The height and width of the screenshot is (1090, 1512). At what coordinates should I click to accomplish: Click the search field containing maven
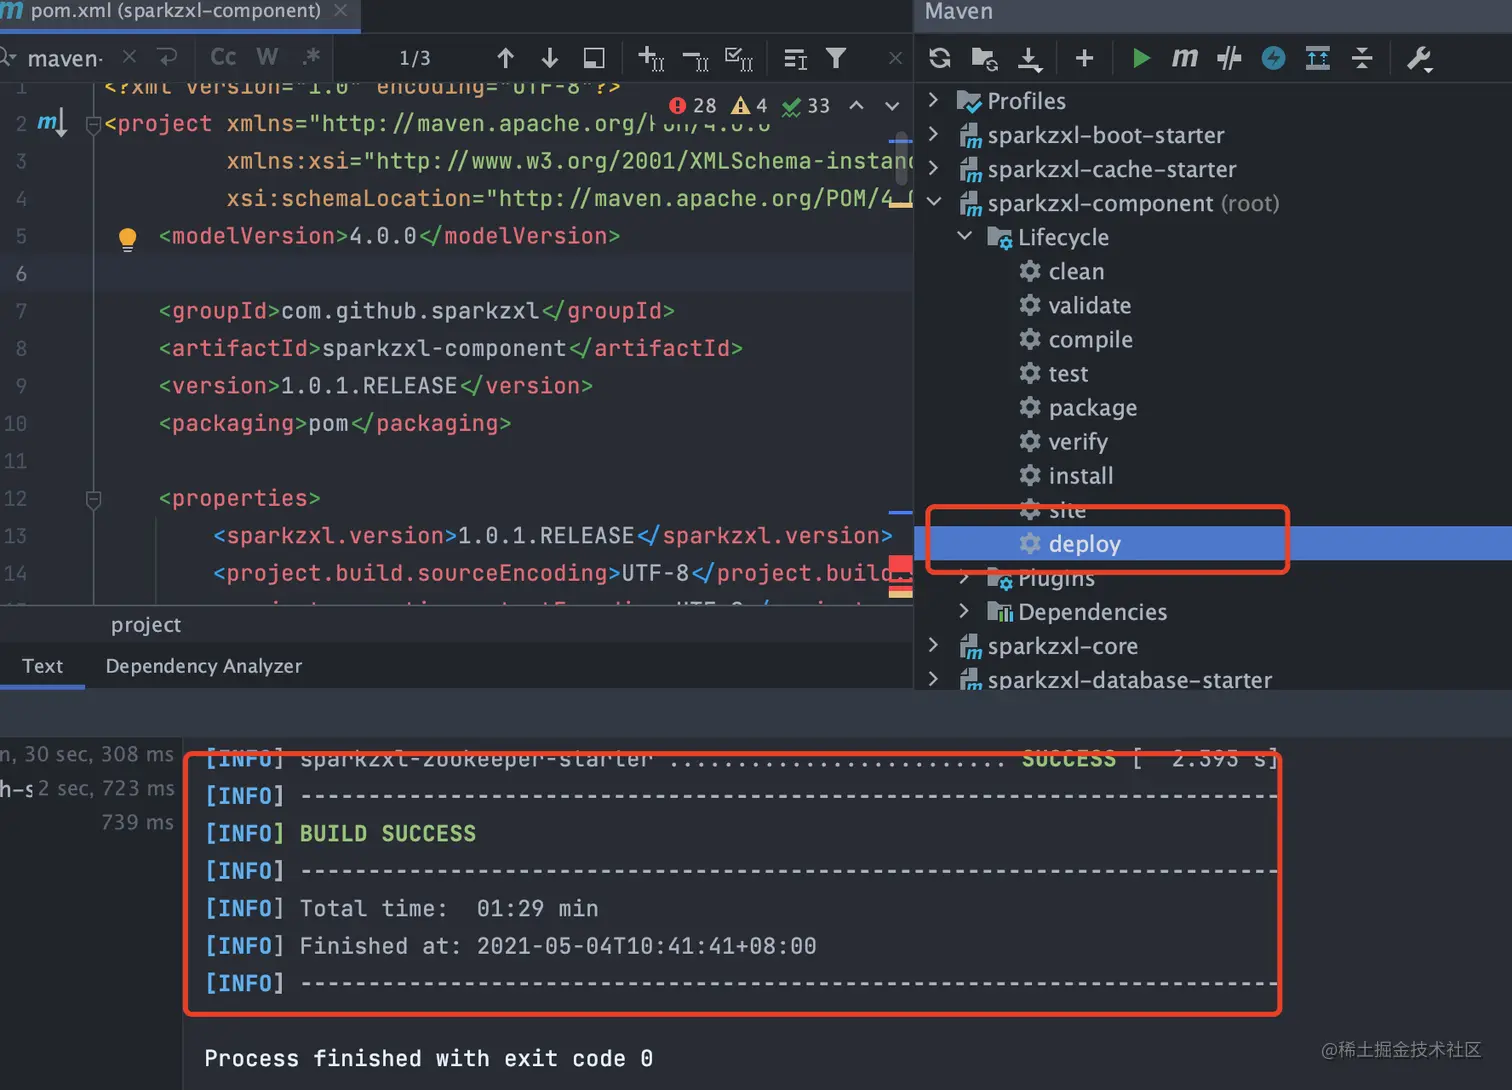coord(65,58)
